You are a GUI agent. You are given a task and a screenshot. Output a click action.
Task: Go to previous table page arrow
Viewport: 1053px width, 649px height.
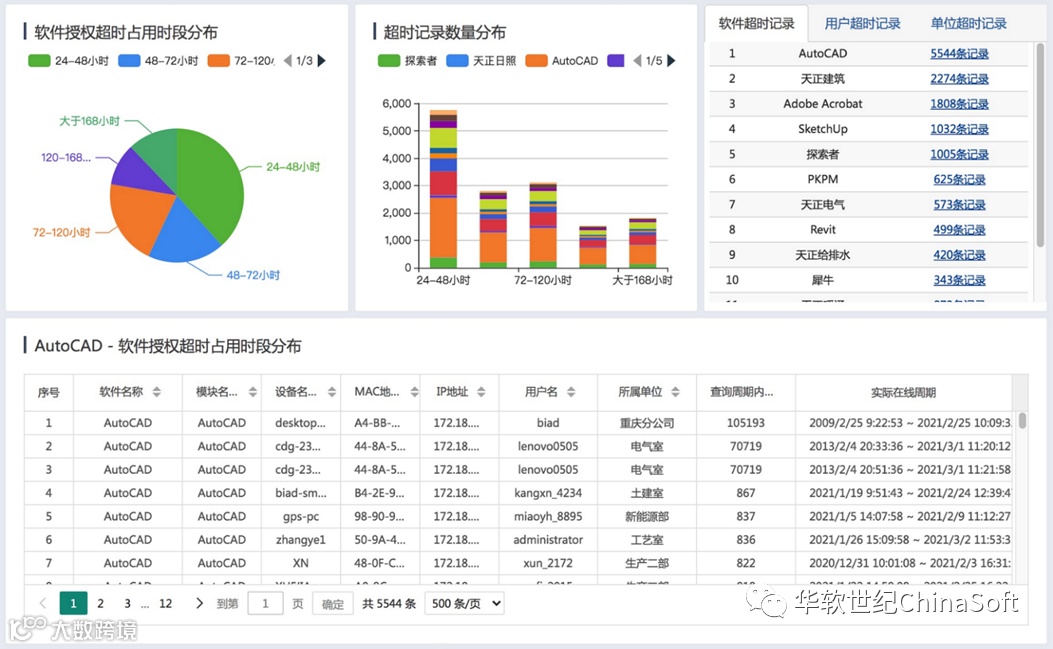[43, 603]
